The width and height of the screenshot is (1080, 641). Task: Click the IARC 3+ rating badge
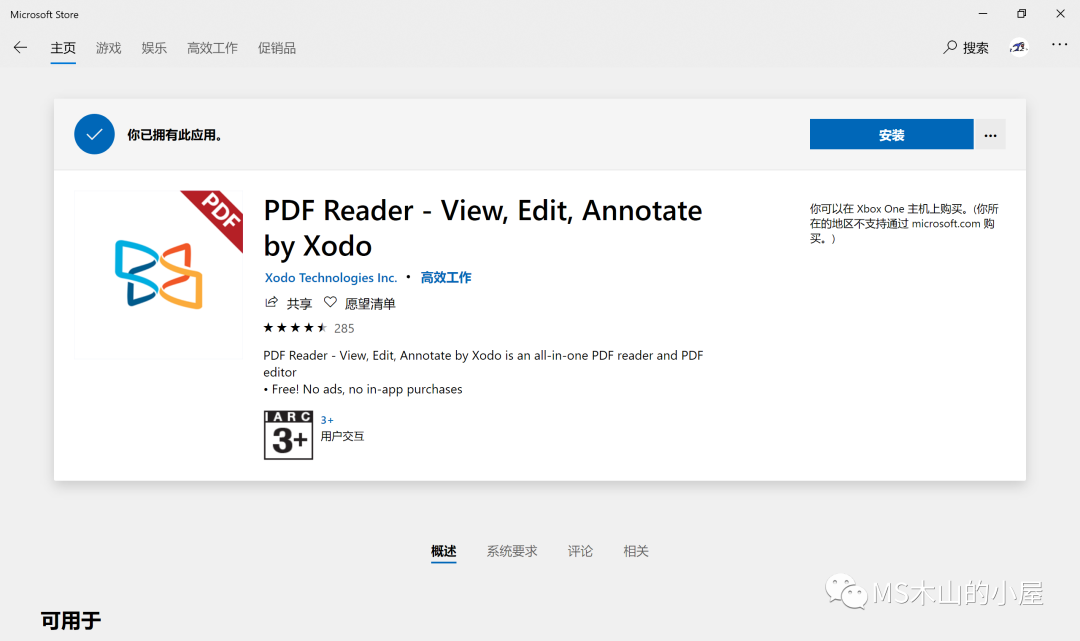288,435
